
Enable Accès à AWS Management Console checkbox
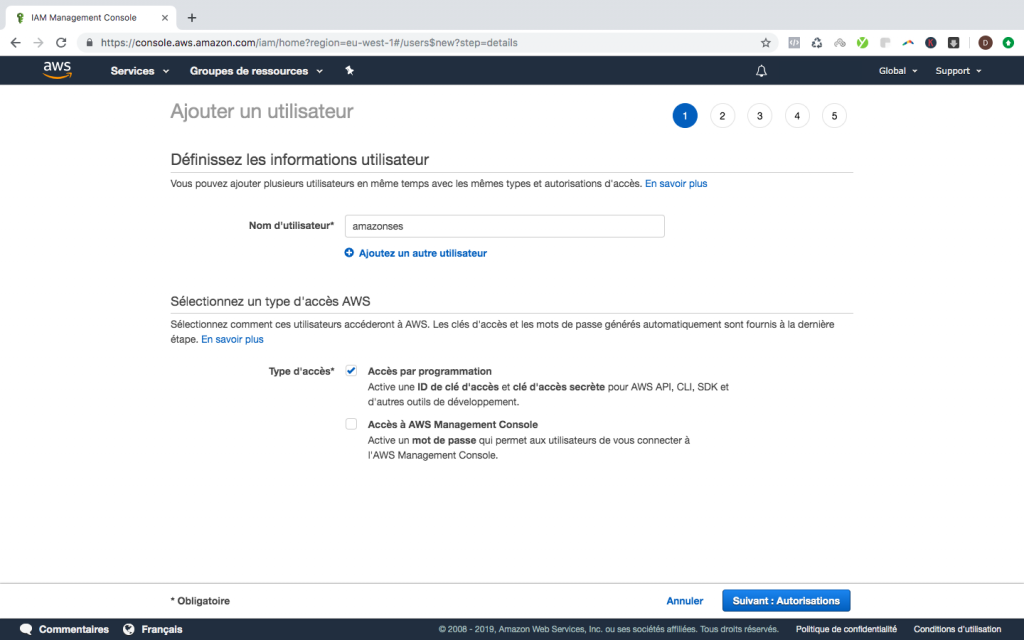pos(351,424)
